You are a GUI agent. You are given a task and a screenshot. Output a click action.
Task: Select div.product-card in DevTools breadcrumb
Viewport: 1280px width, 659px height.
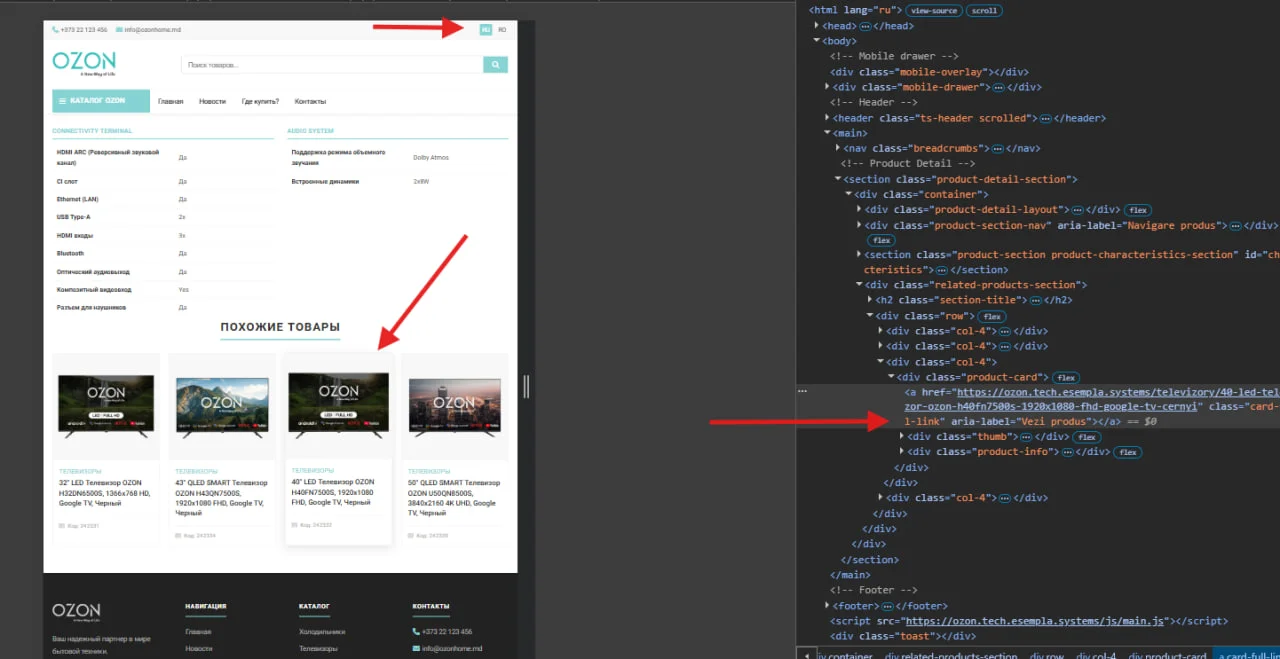tap(1168, 656)
